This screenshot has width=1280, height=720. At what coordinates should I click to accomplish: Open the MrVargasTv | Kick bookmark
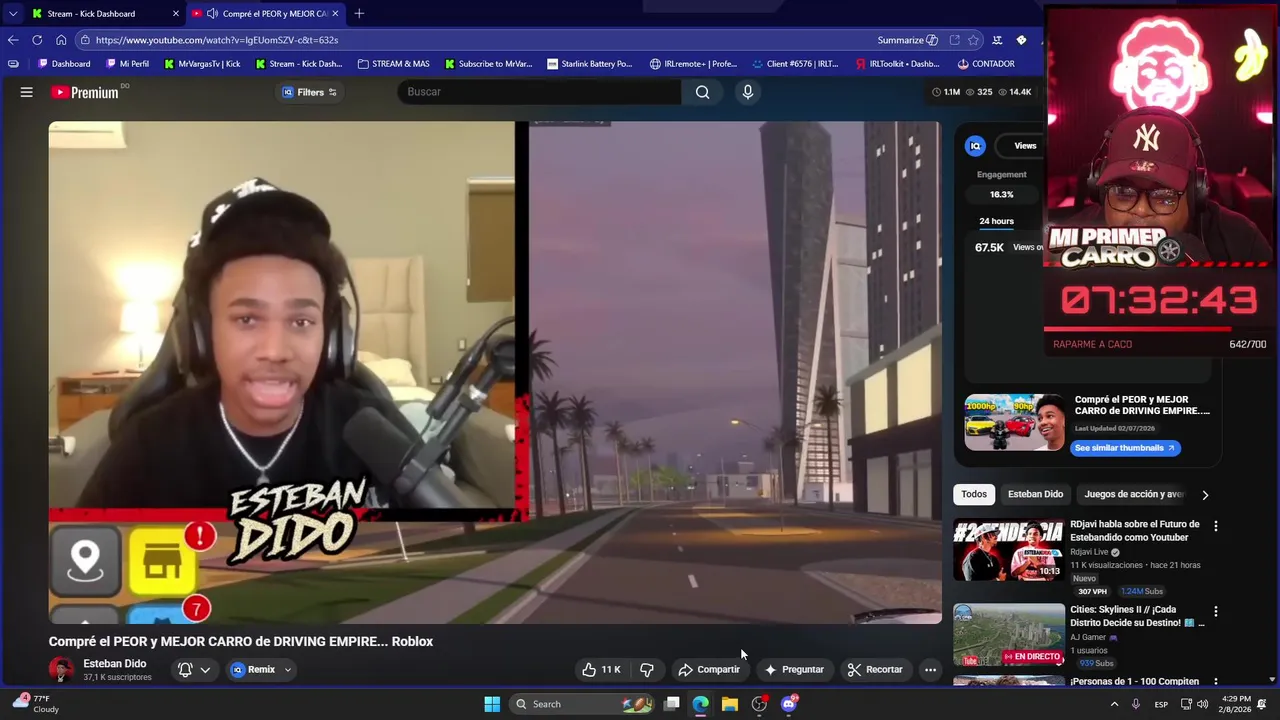click(x=201, y=64)
